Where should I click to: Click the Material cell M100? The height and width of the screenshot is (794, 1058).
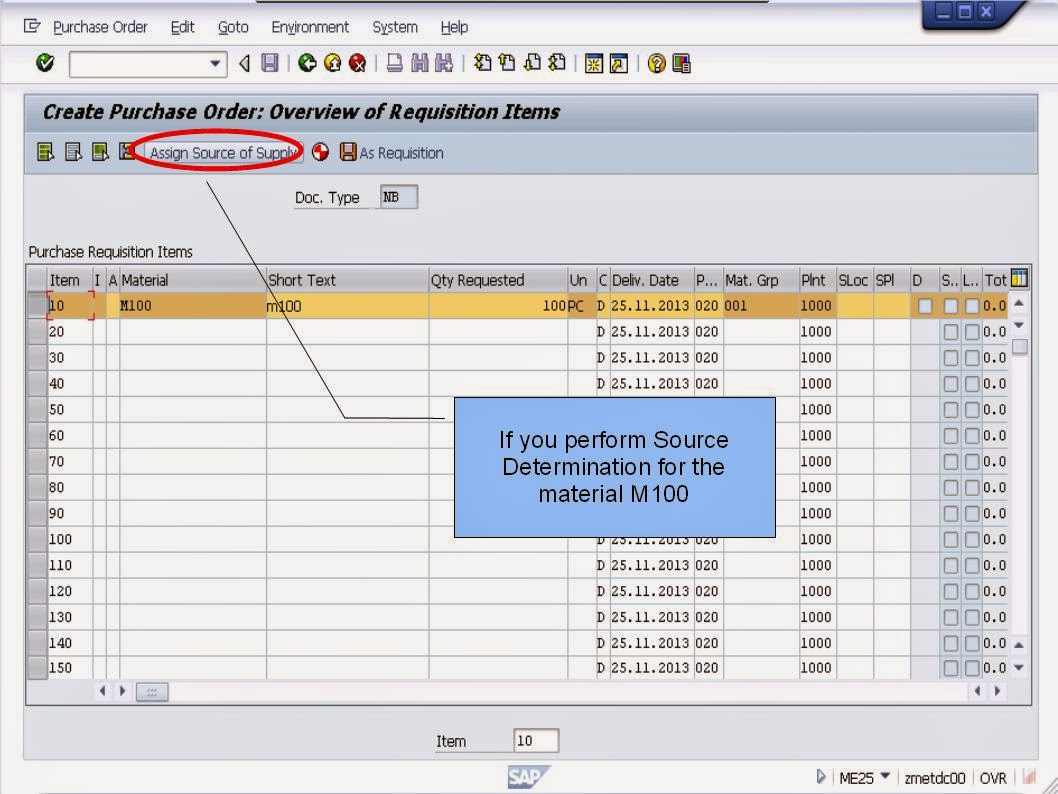coord(192,306)
